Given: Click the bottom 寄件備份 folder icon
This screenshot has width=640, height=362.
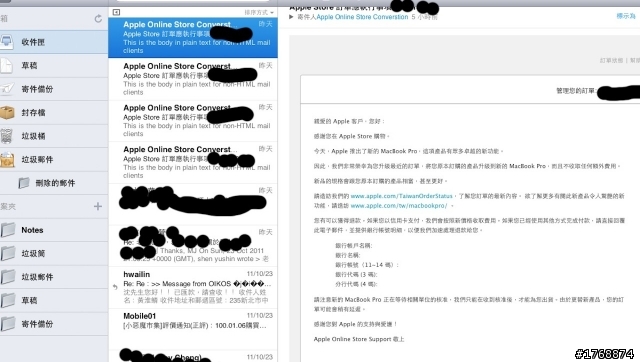Looking at the screenshot, I should point(8,324).
